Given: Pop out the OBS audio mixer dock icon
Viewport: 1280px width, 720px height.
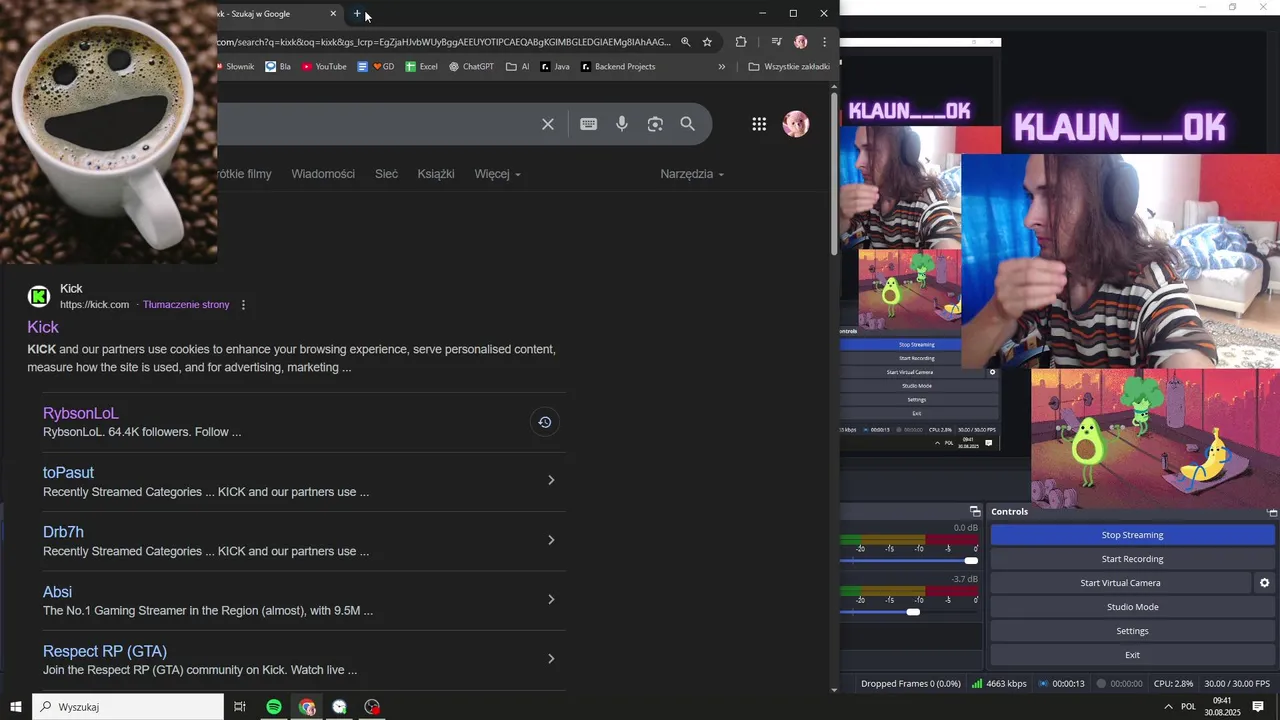Looking at the screenshot, I should coord(975,512).
